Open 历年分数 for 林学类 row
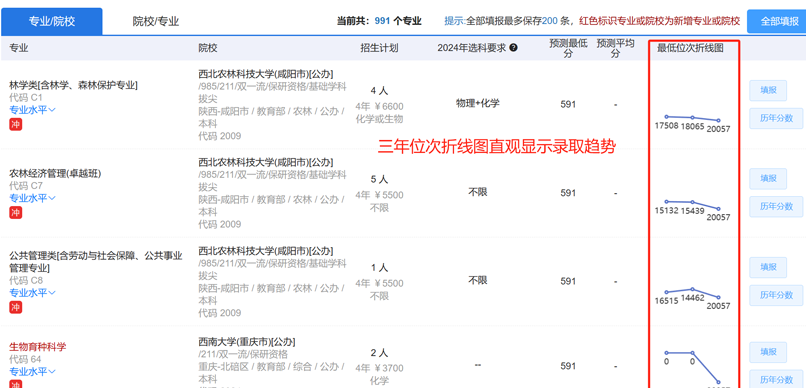The width and height of the screenshot is (806, 388). [776, 118]
